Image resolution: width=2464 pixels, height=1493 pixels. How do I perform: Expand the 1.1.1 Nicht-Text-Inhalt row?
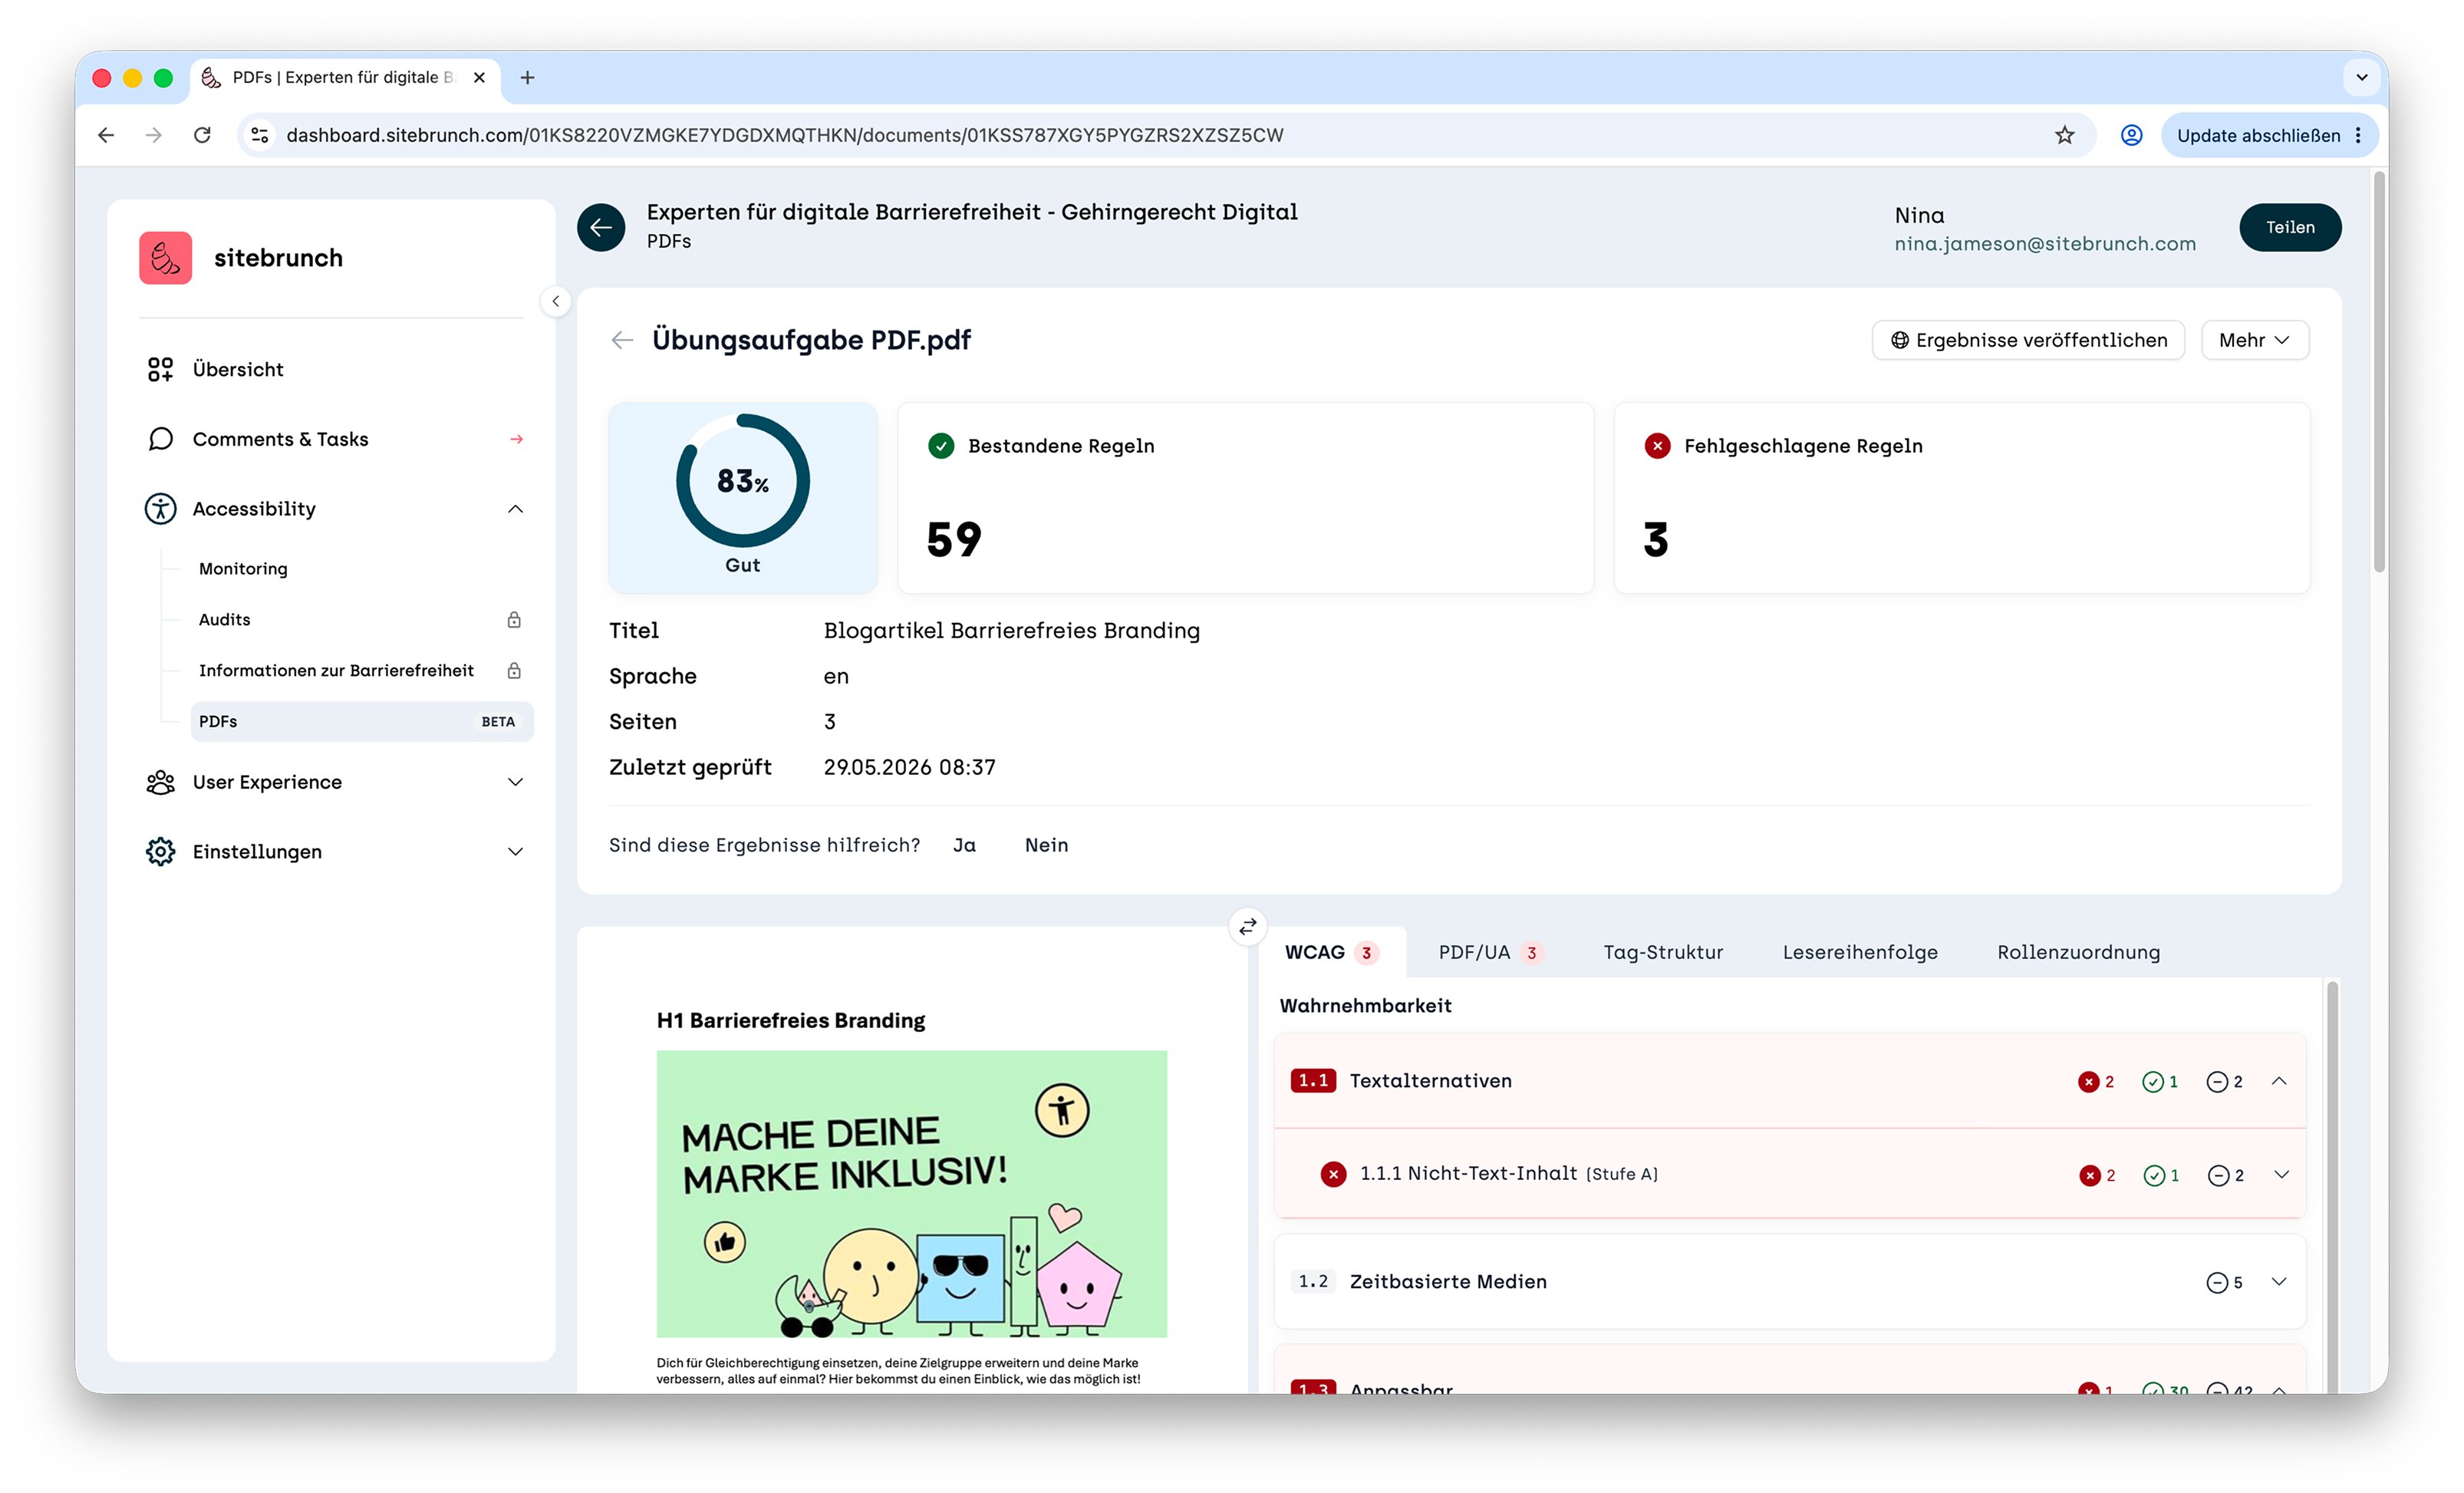2281,1175
